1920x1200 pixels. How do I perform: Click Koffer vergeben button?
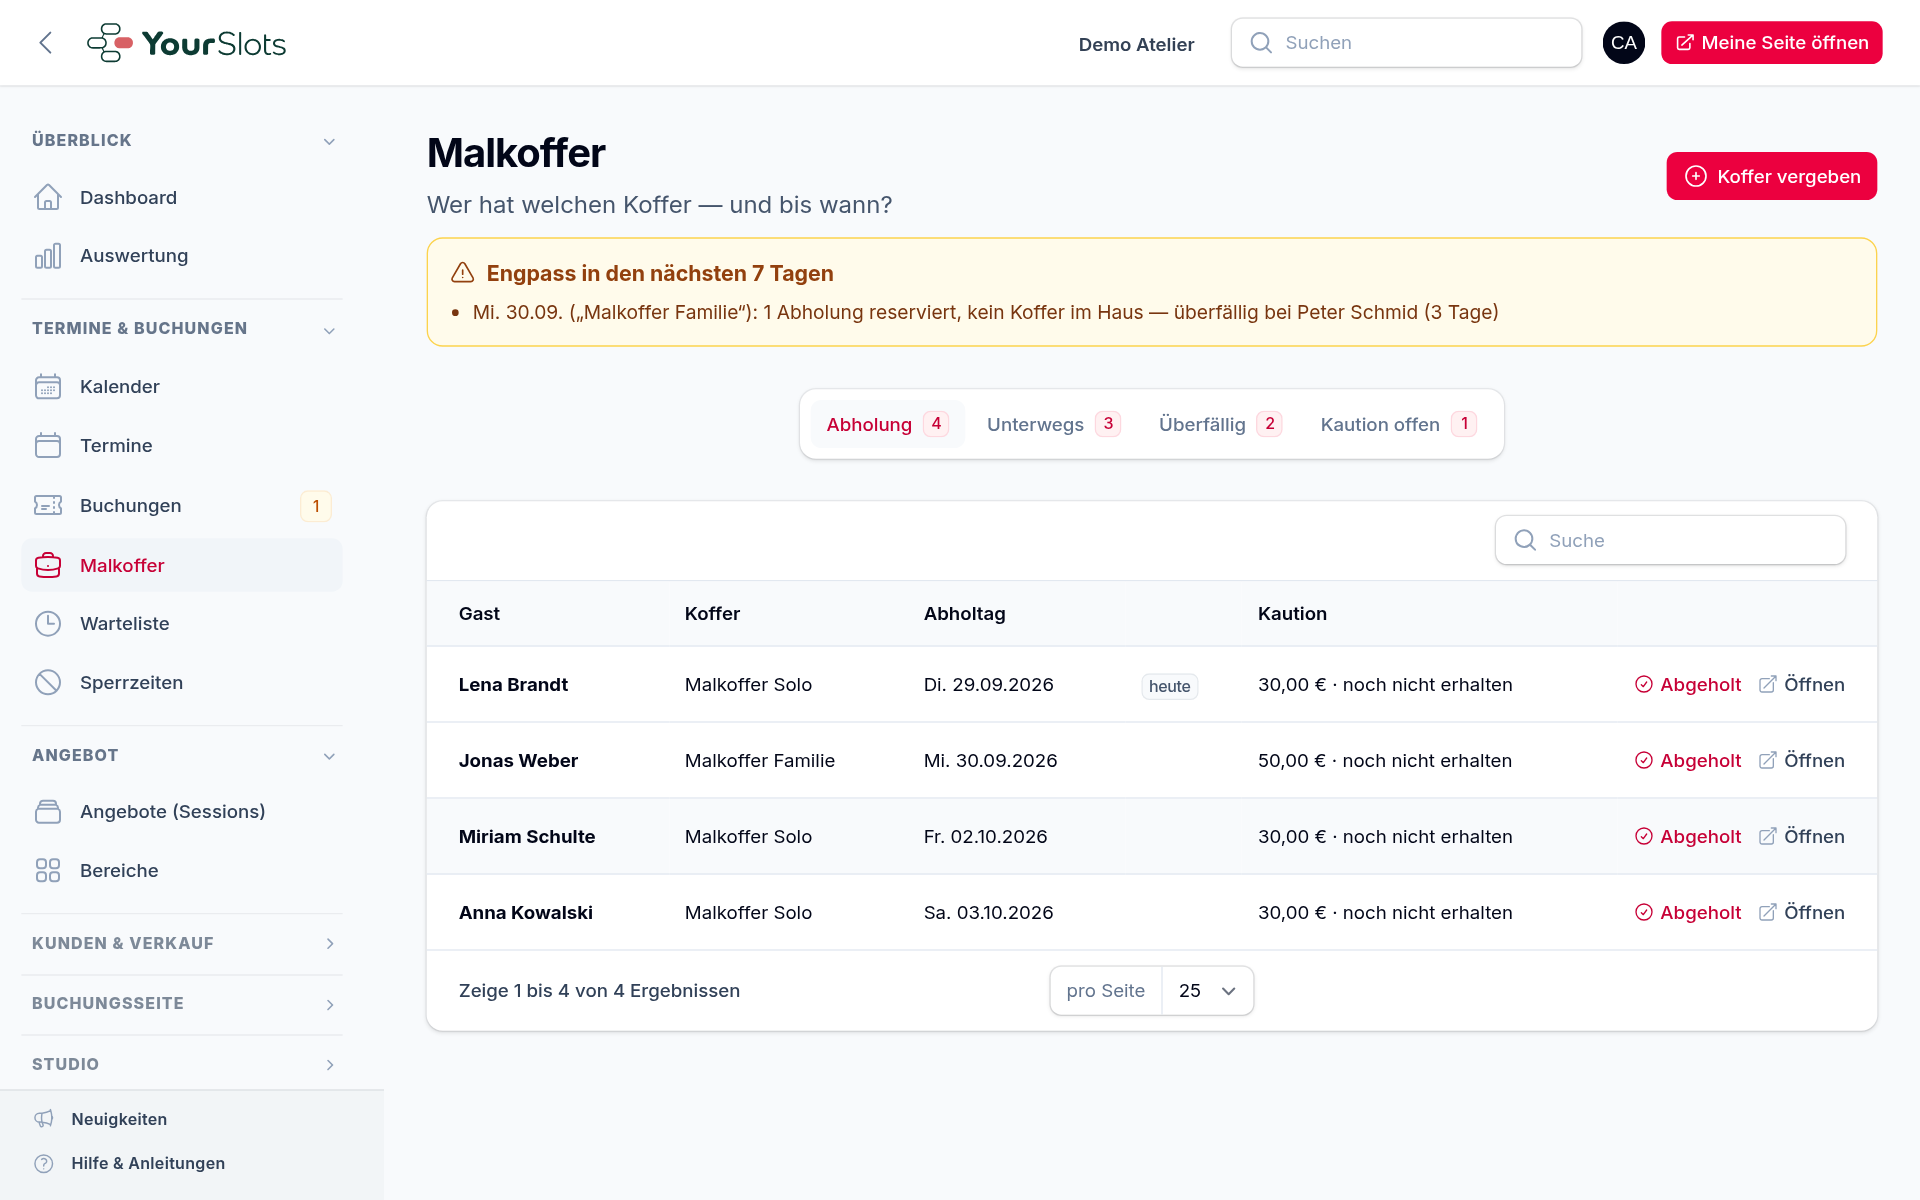[1771, 176]
